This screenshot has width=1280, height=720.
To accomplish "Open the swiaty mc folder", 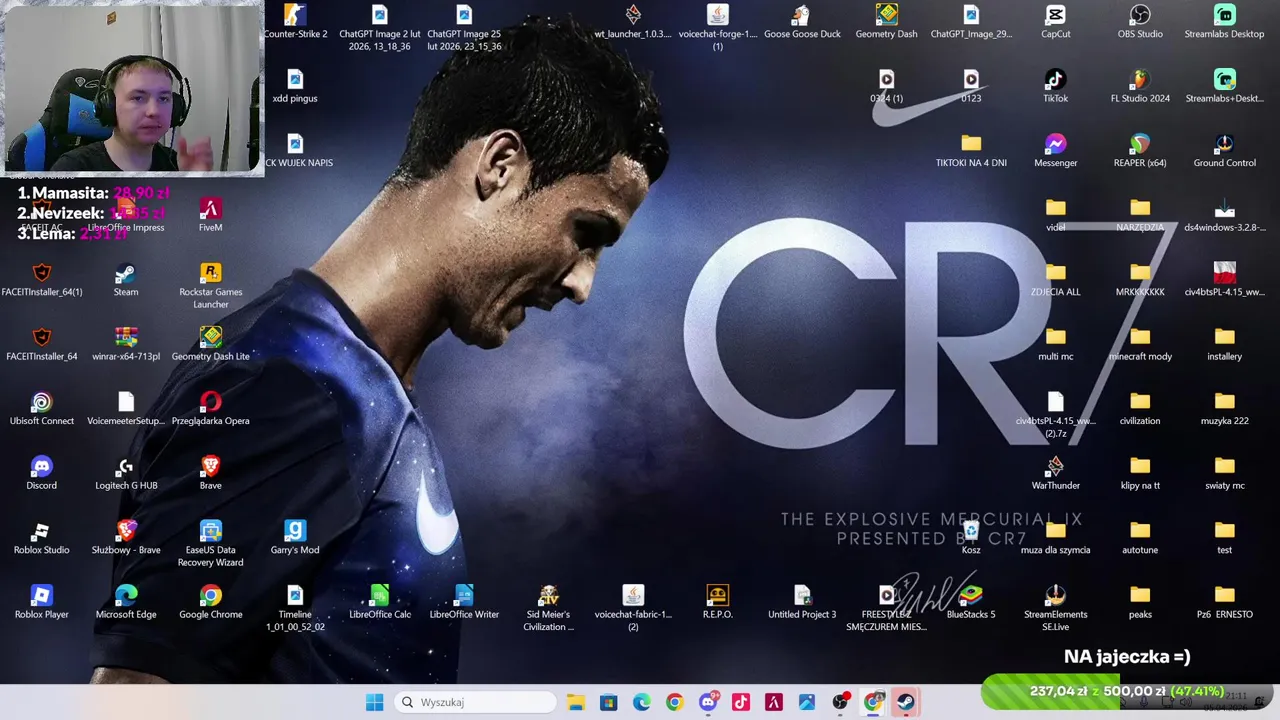I will coord(1224,473).
